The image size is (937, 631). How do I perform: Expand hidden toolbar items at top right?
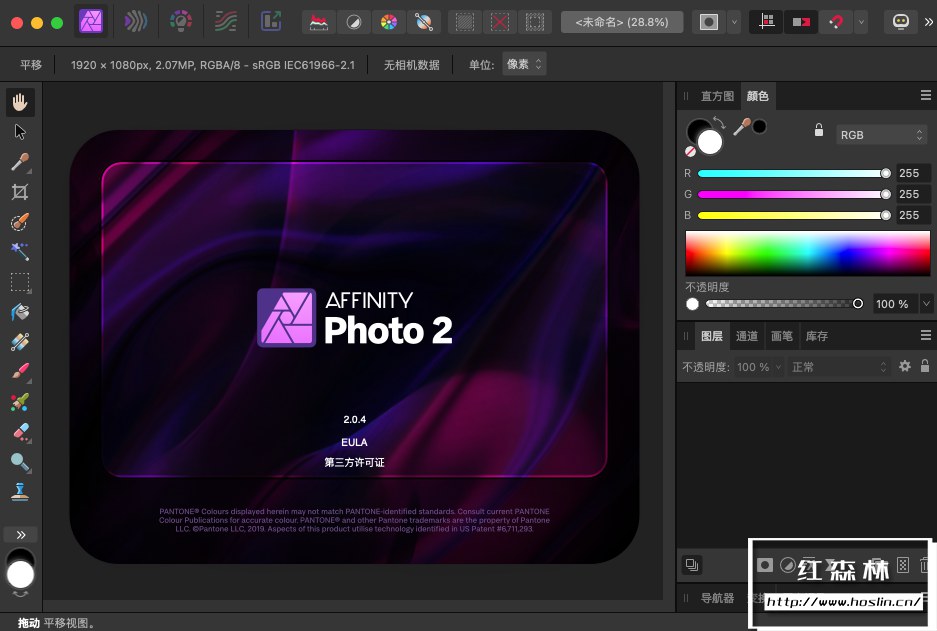929,23
